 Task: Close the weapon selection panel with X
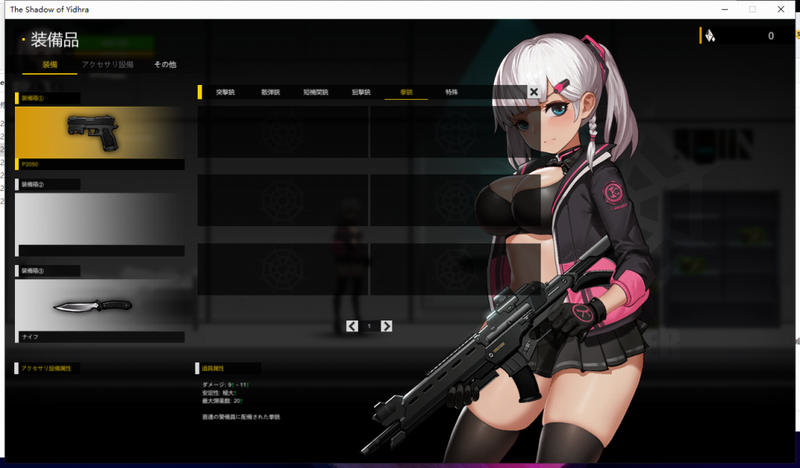pyautogui.click(x=534, y=92)
